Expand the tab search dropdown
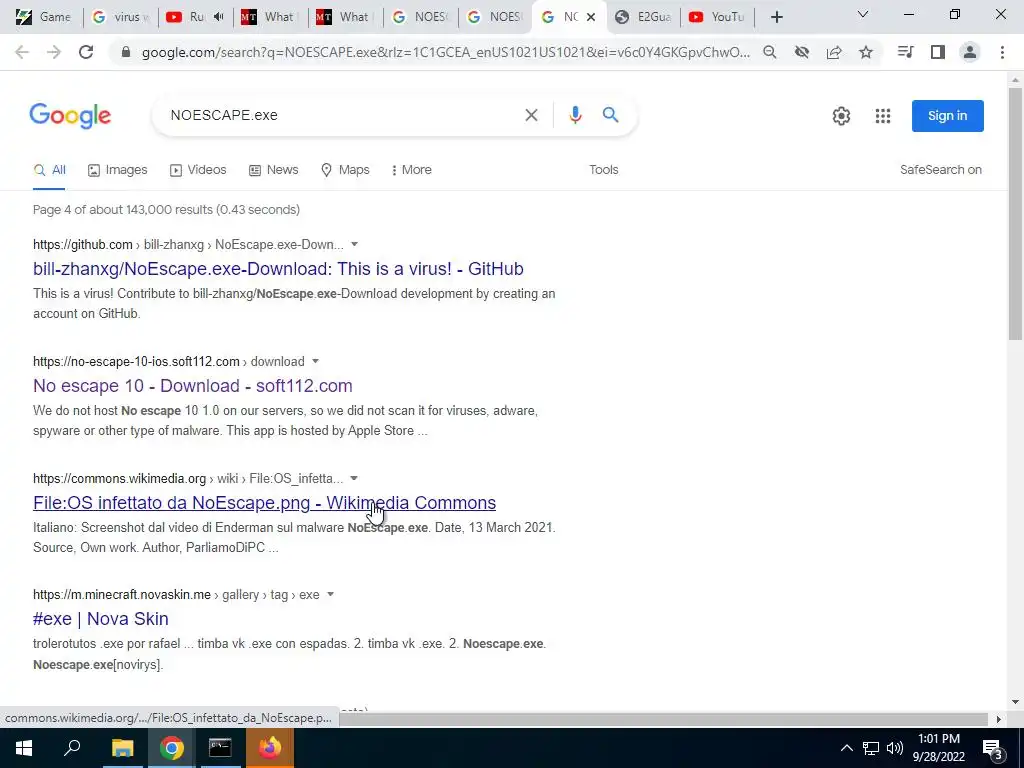The height and width of the screenshot is (768, 1024). coord(863,14)
